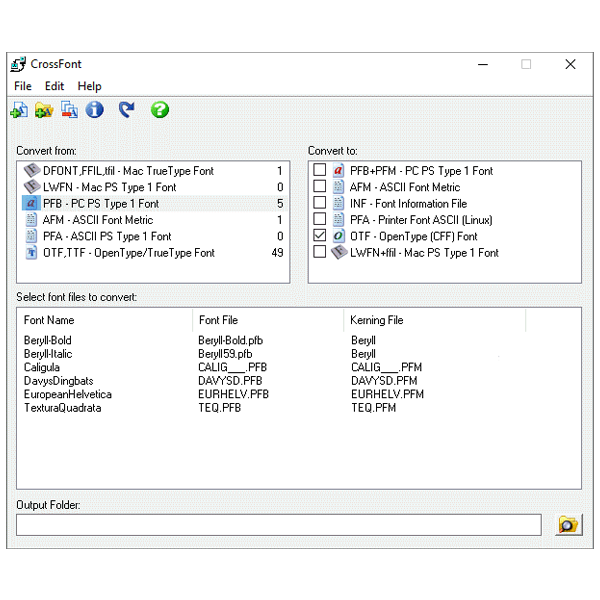Click the Browse output folder icon button
Viewport: 600px width, 600px height.
[x=568, y=525]
